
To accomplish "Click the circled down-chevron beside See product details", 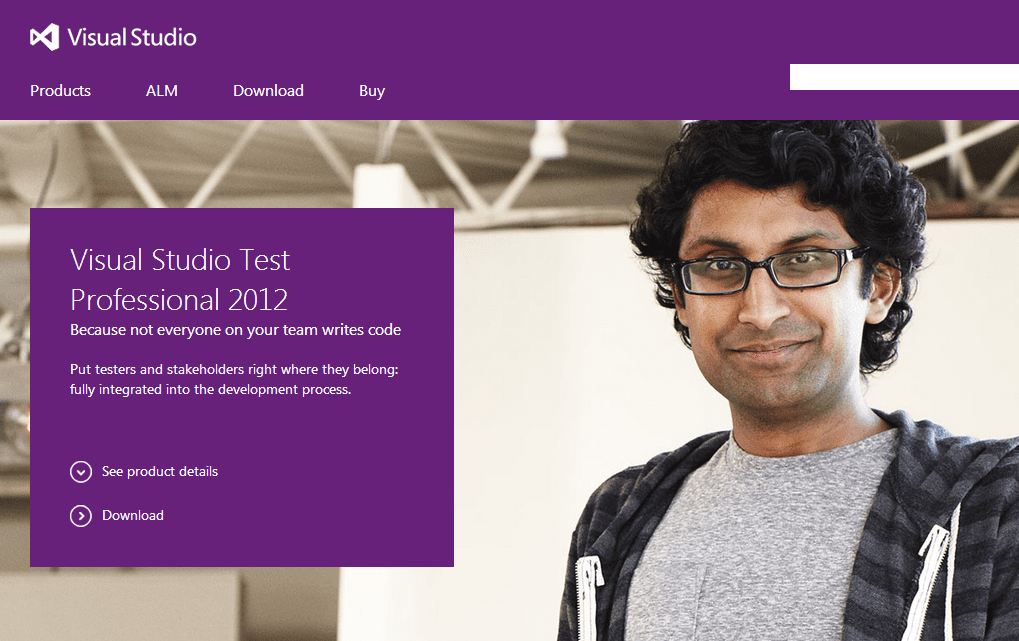I will click(x=81, y=471).
